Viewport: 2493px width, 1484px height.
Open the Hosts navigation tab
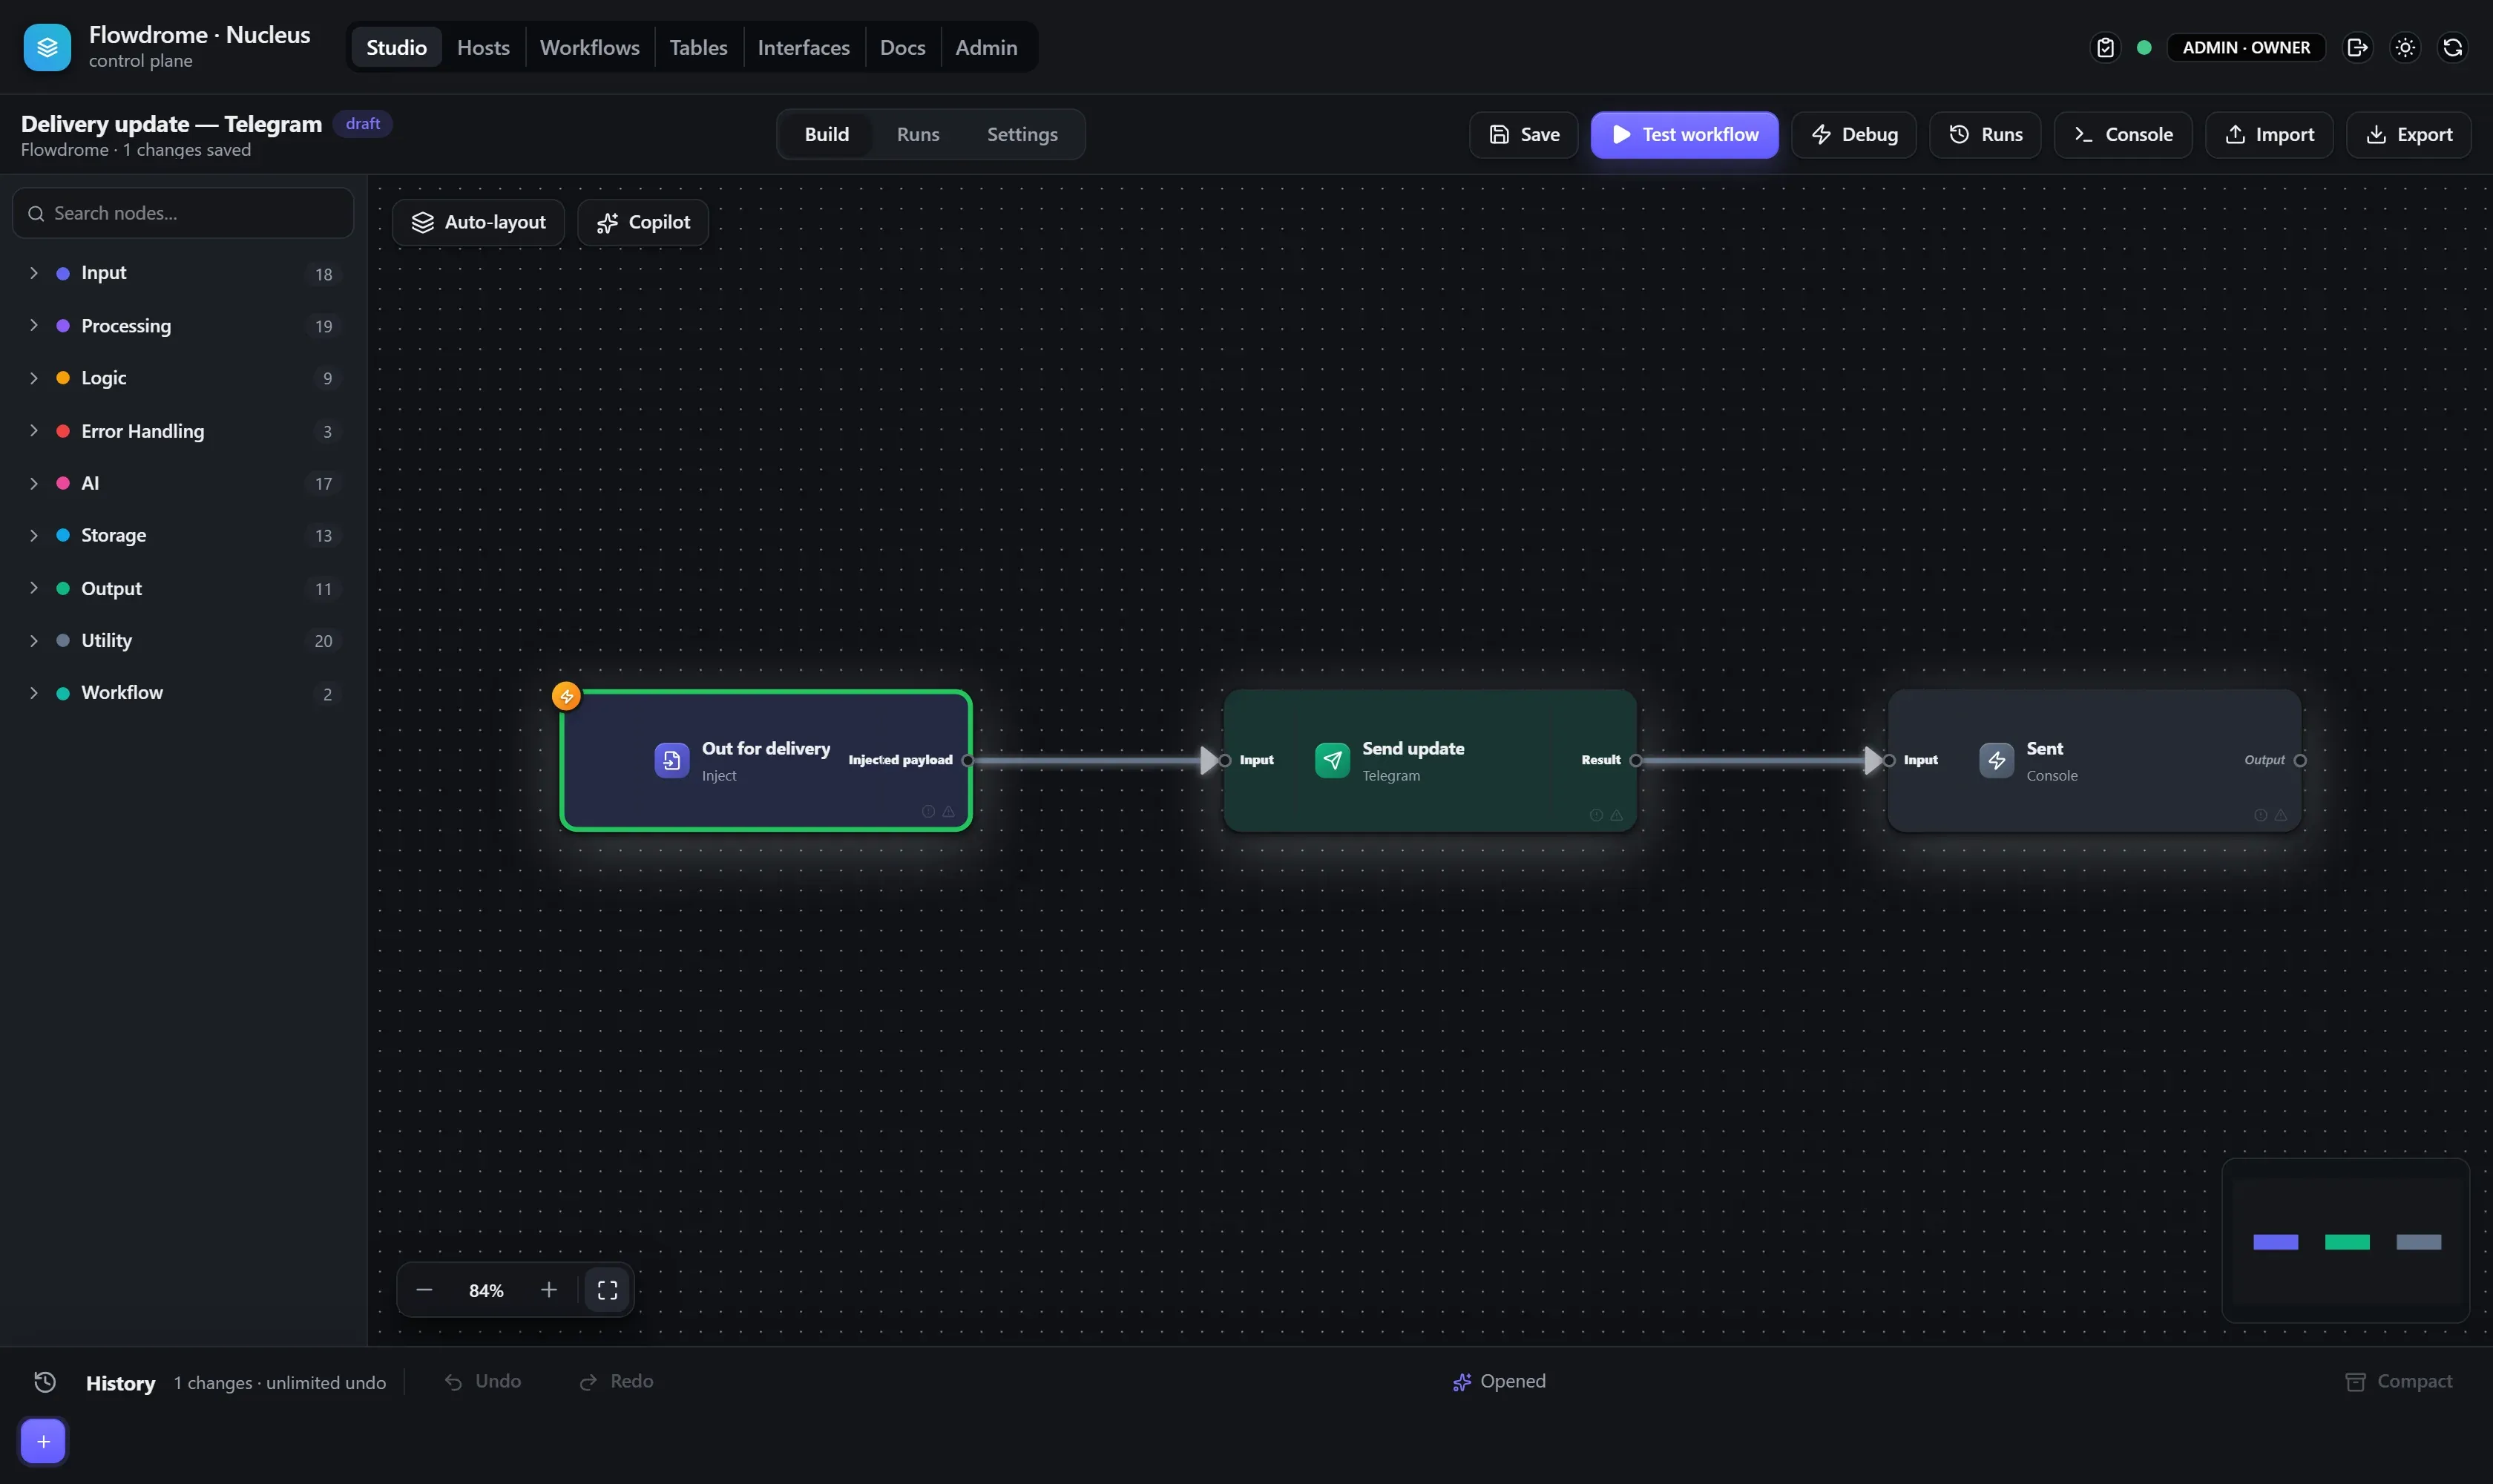[483, 47]
